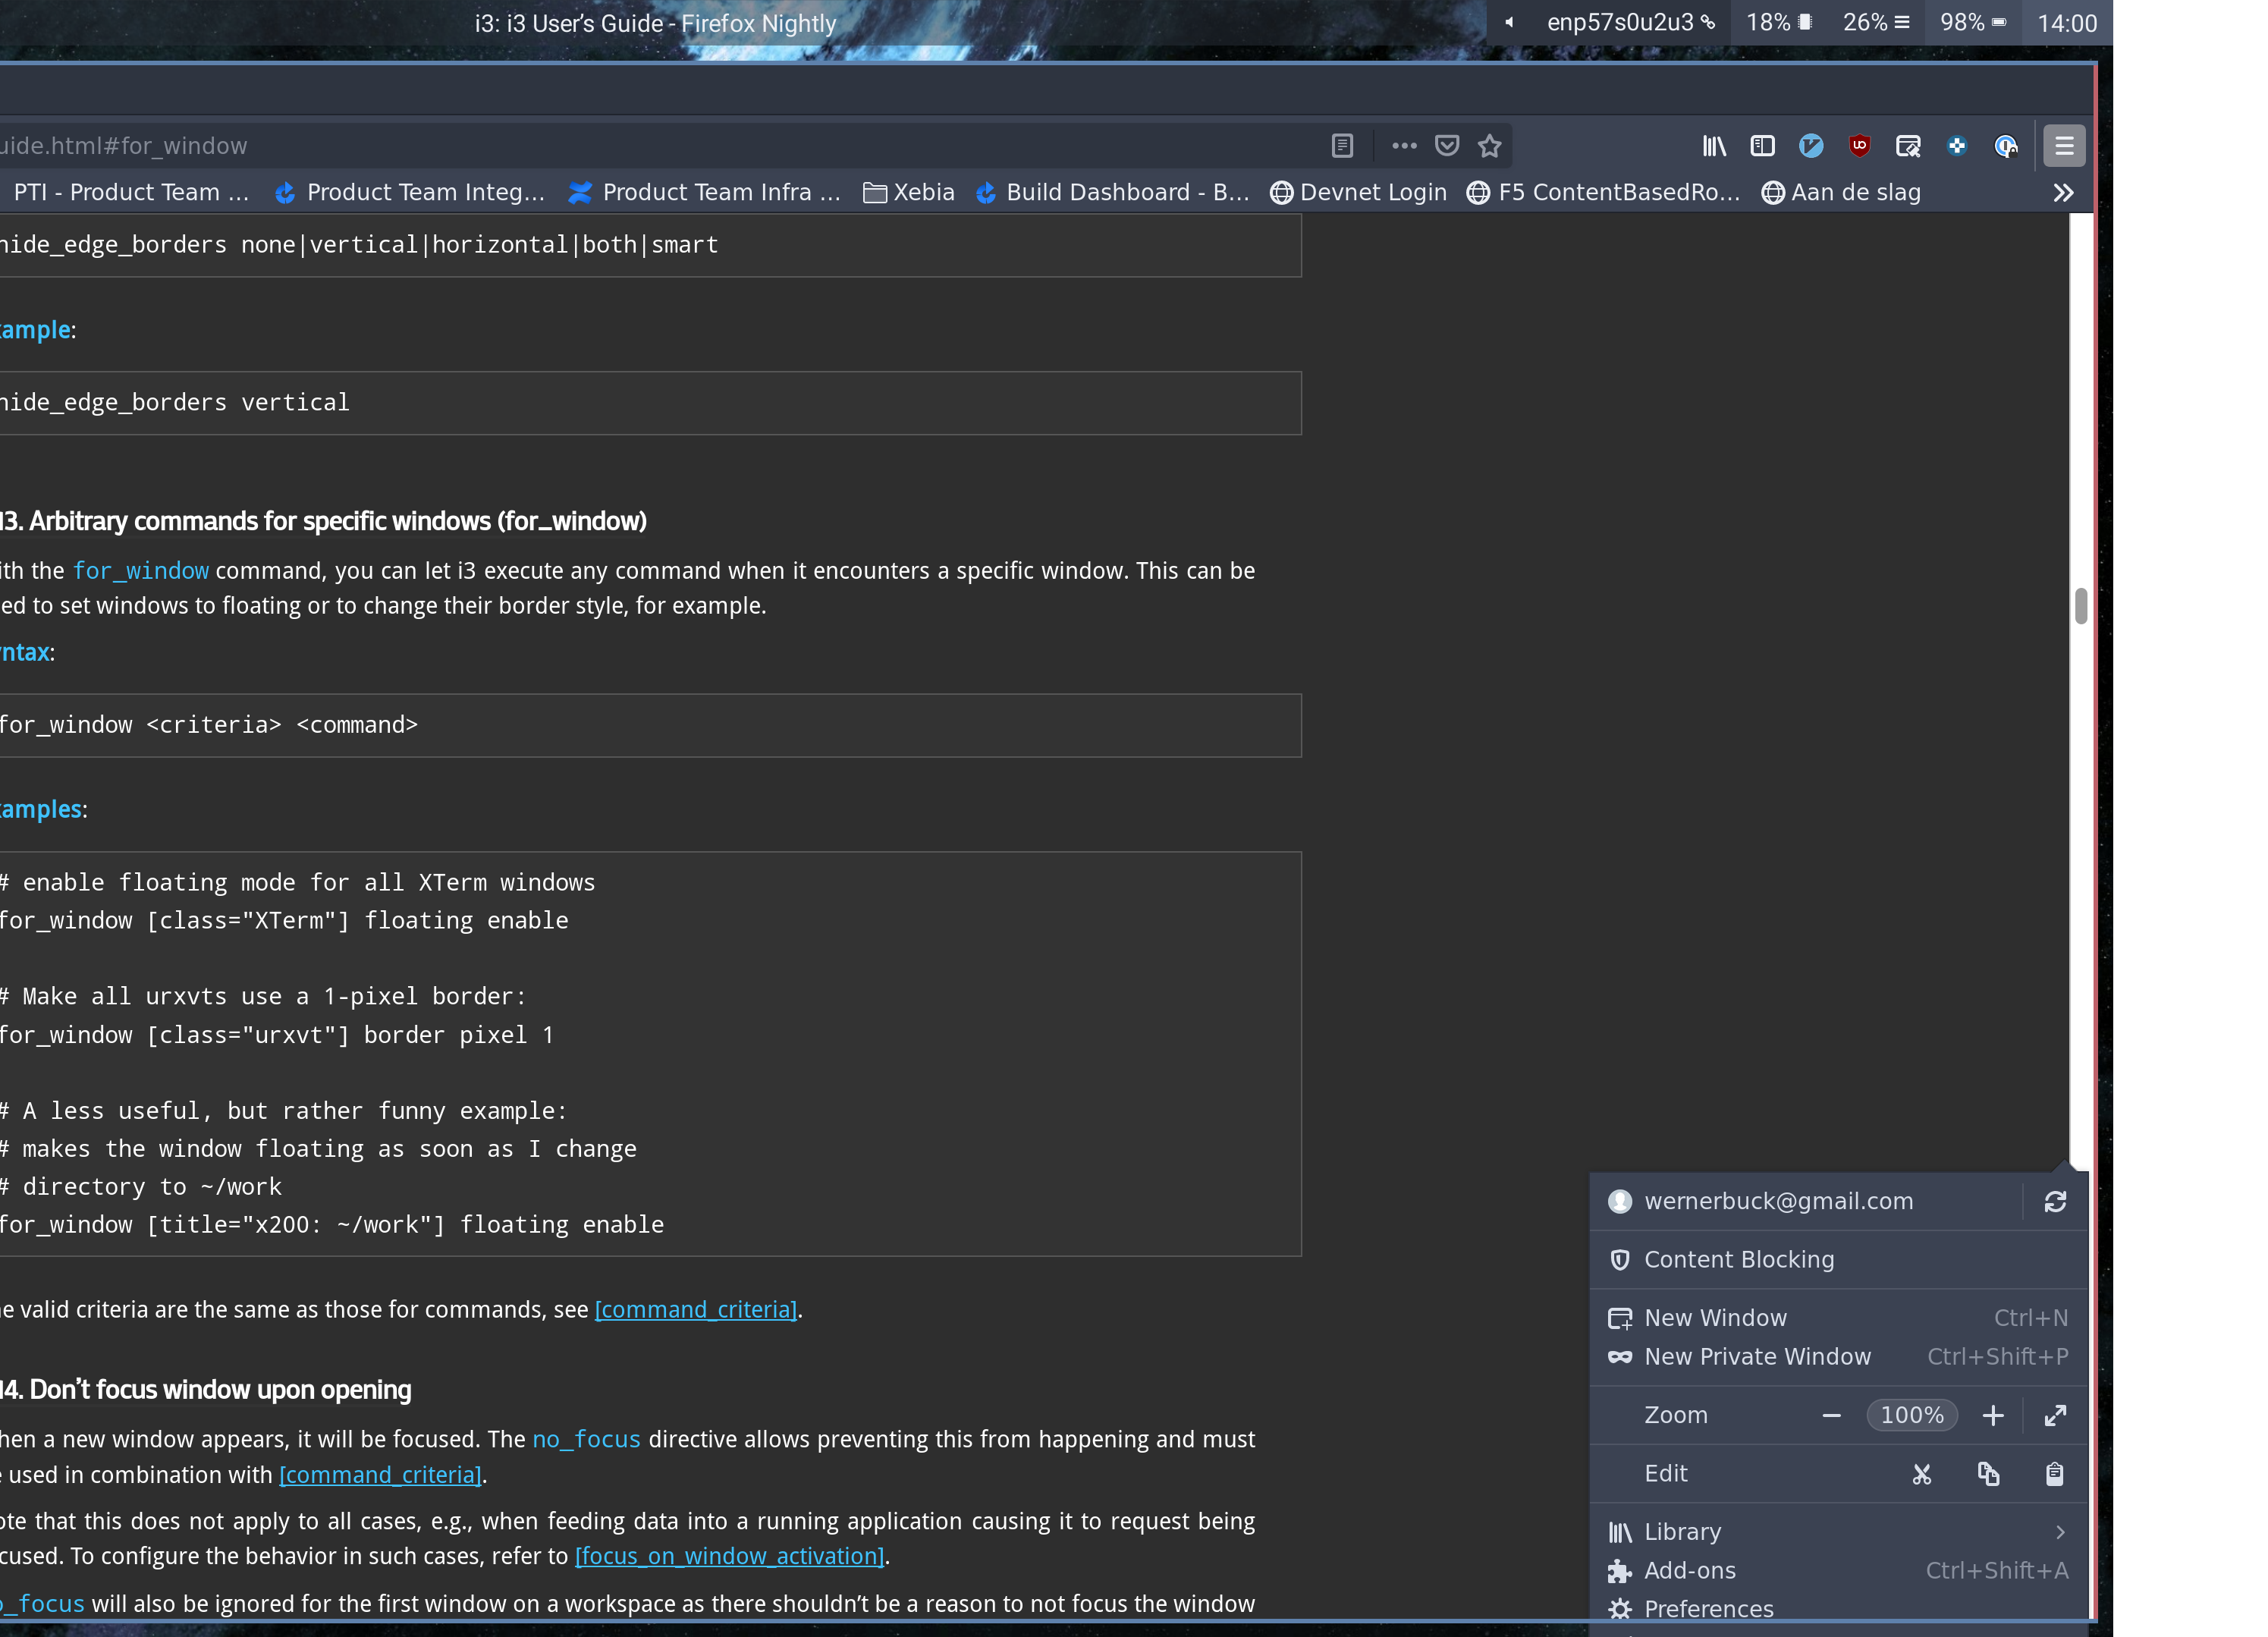Click the 98% battery indicator

click(x=1973, y=22)
